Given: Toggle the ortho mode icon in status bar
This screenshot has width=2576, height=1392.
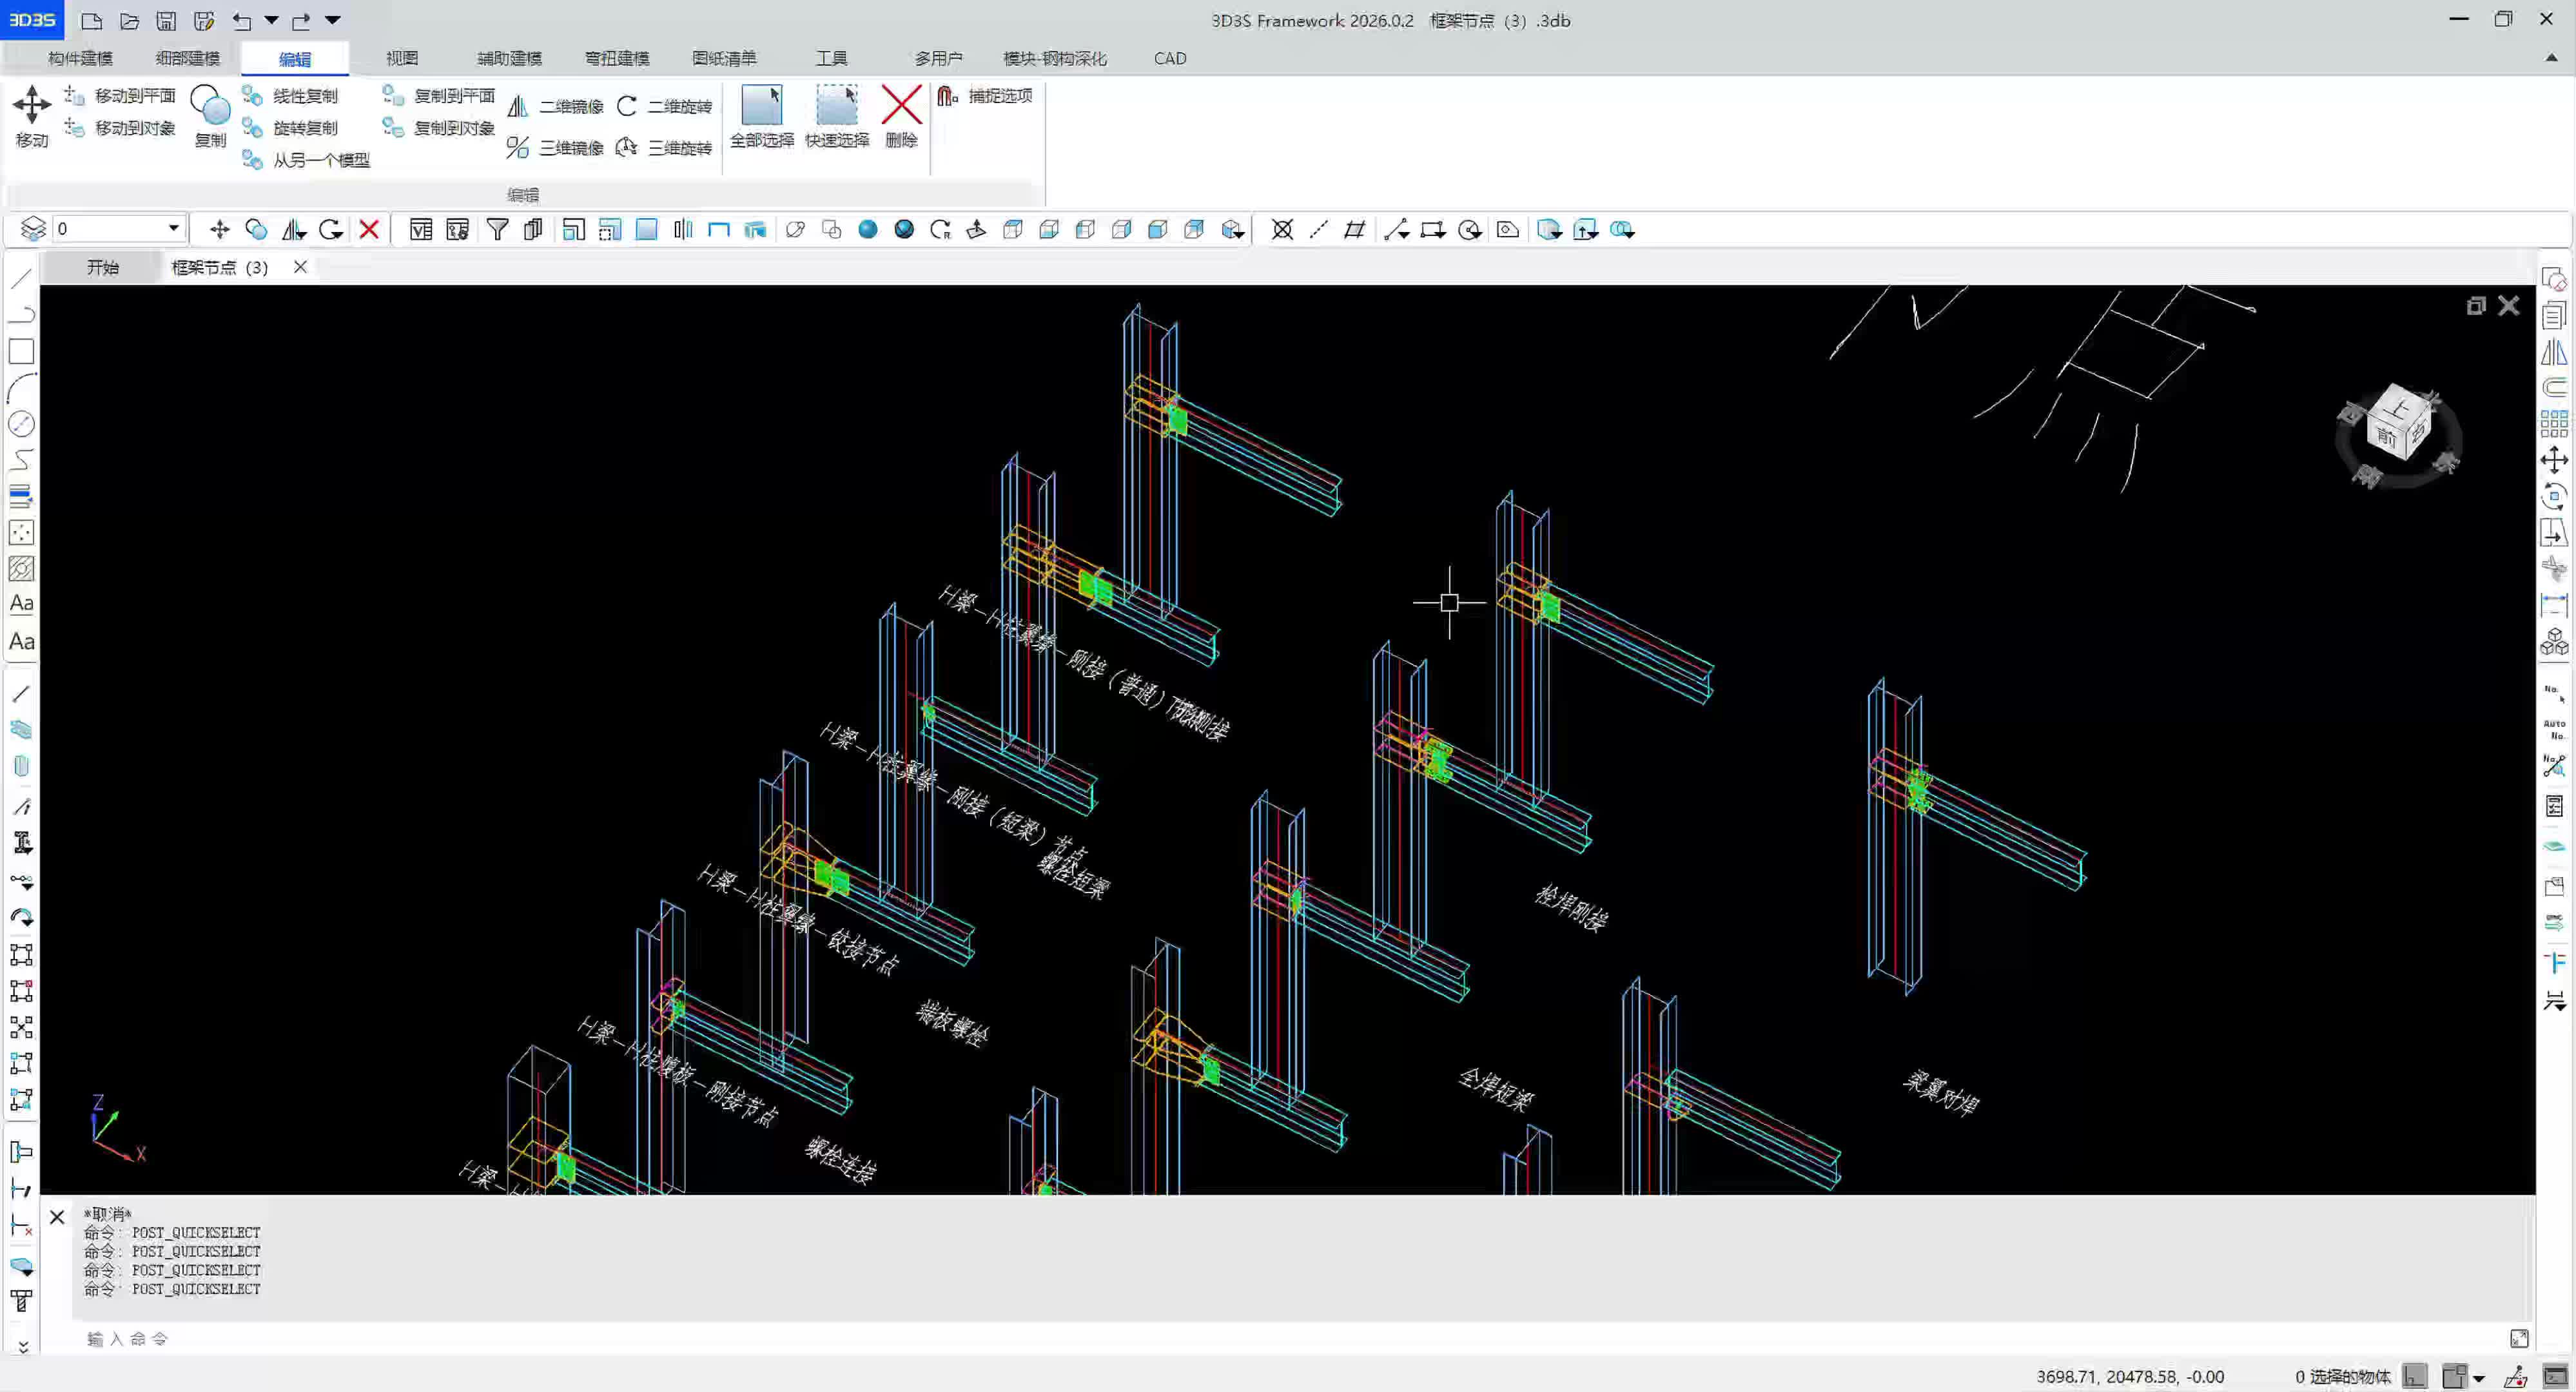Looking at the screenshot, I should pyautogui.click(x=2415, y=1376).
